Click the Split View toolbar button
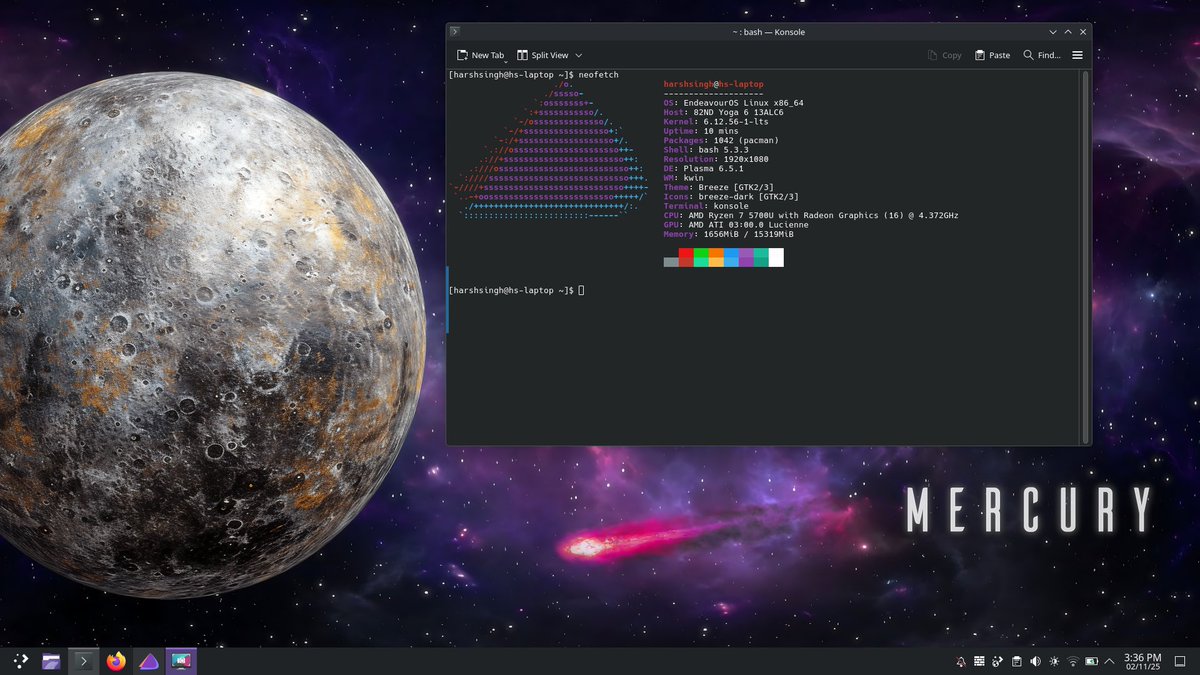The height and width of the screenshot is (675, 1200). 543,55
